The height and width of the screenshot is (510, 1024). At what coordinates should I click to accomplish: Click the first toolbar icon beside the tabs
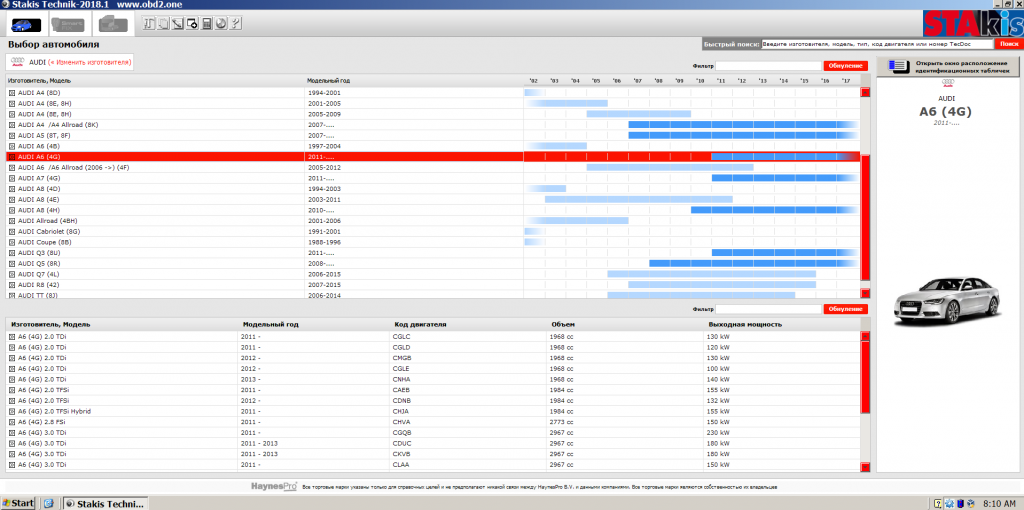point(150,24)
